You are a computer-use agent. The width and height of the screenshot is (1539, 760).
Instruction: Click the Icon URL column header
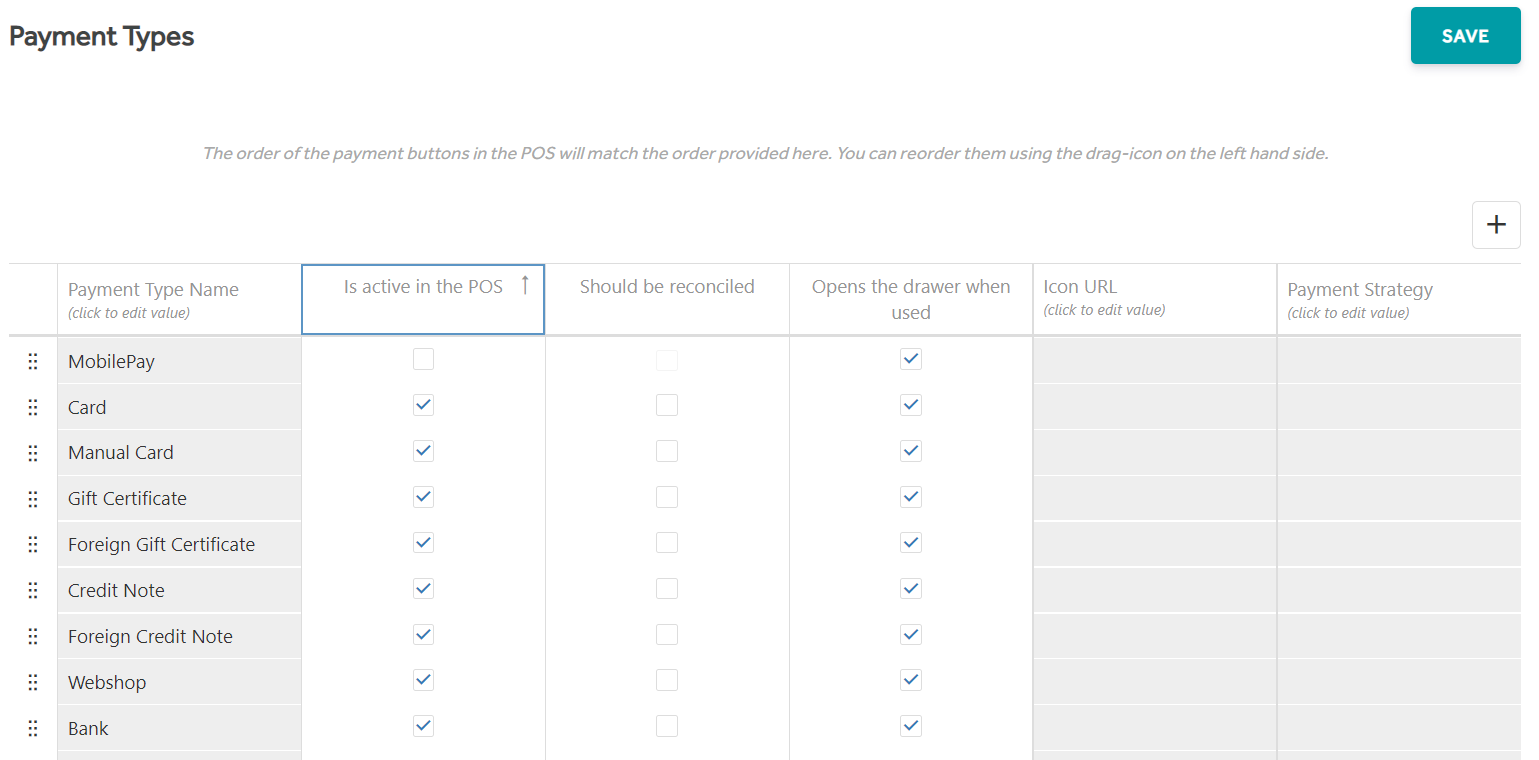(1155, 299)
